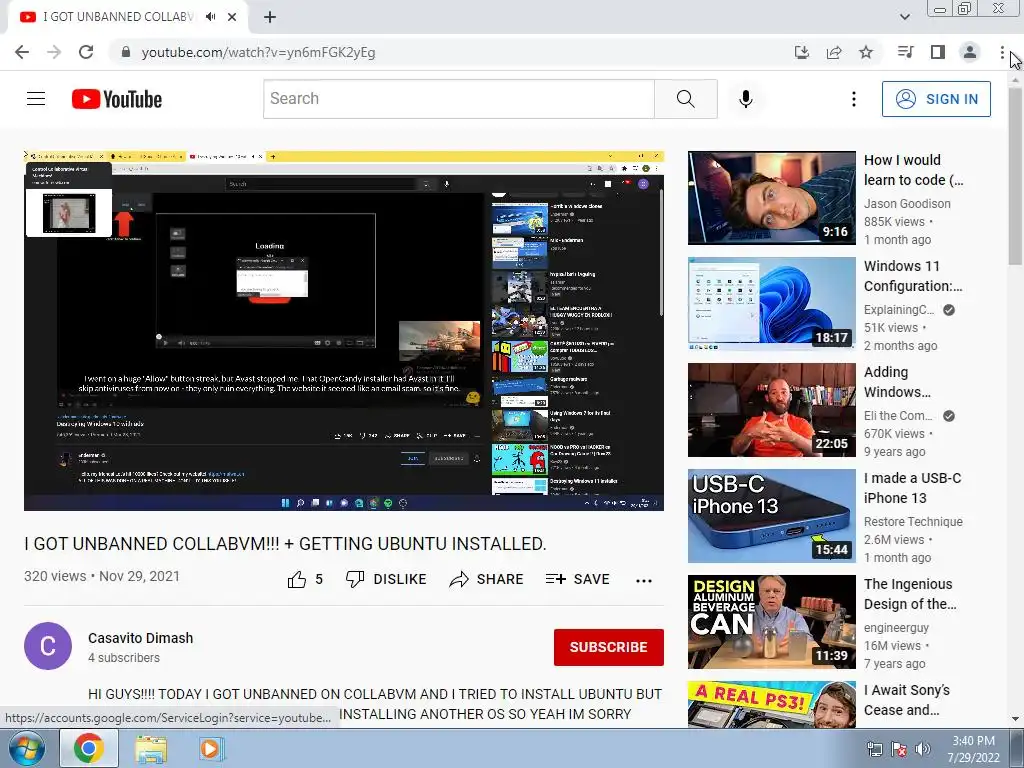Focus the YouTube search box

click(458, 99)
